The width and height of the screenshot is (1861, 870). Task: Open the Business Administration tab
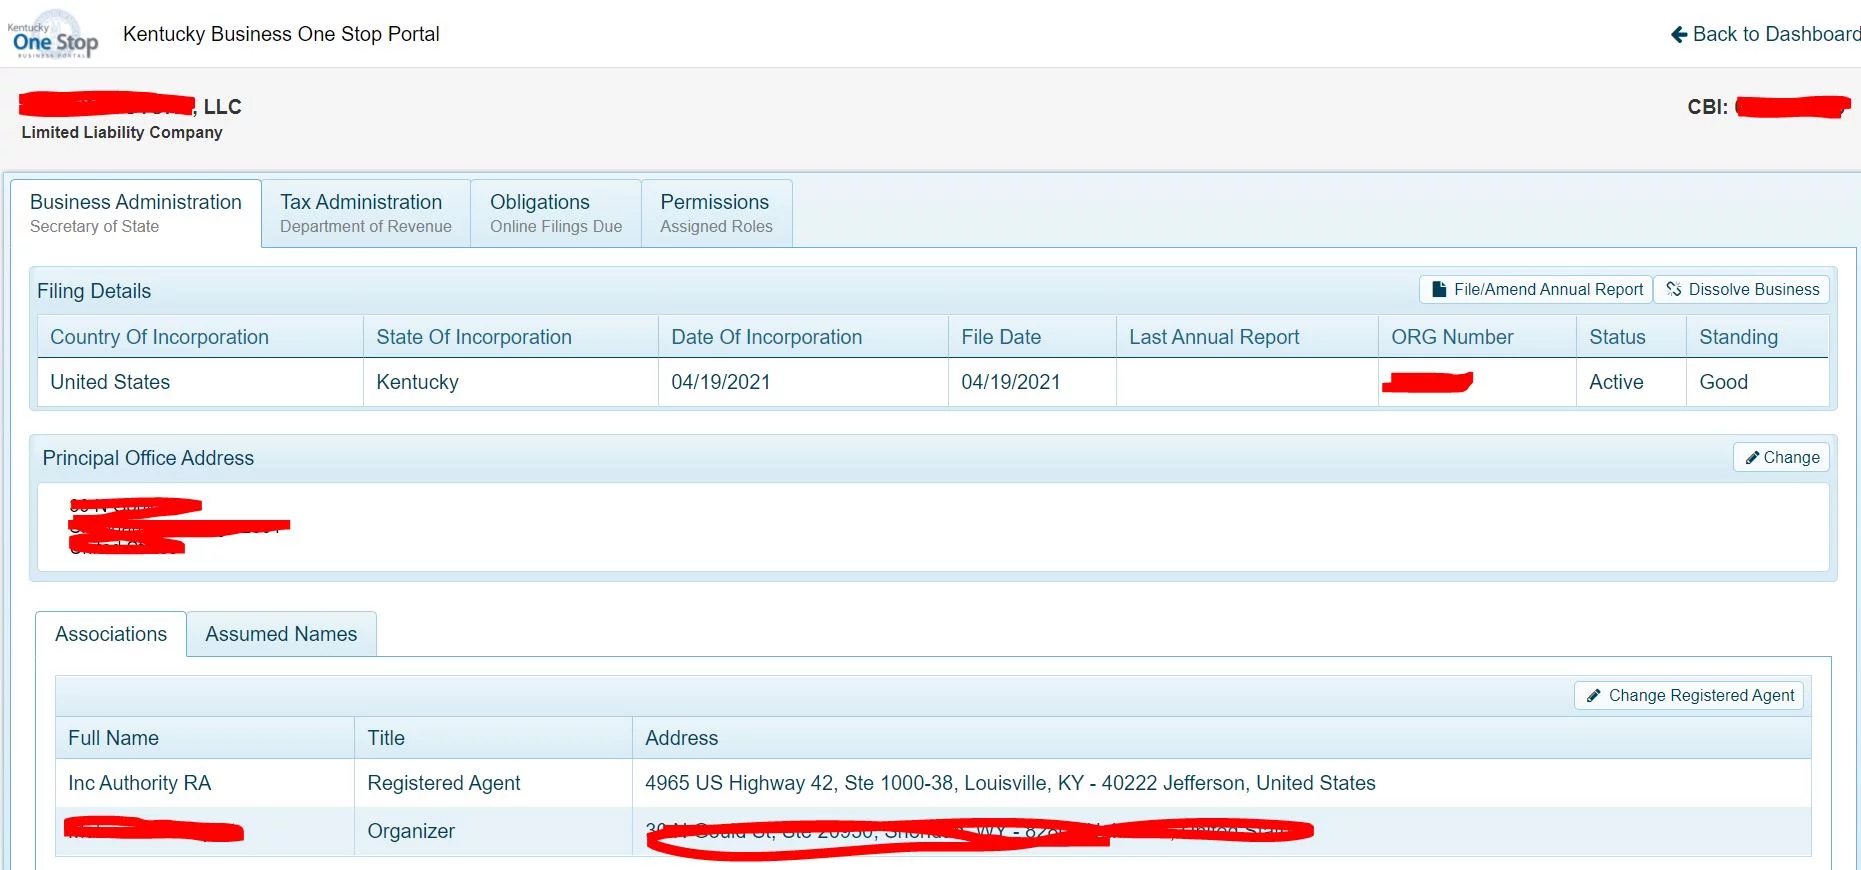click(136, 213)
